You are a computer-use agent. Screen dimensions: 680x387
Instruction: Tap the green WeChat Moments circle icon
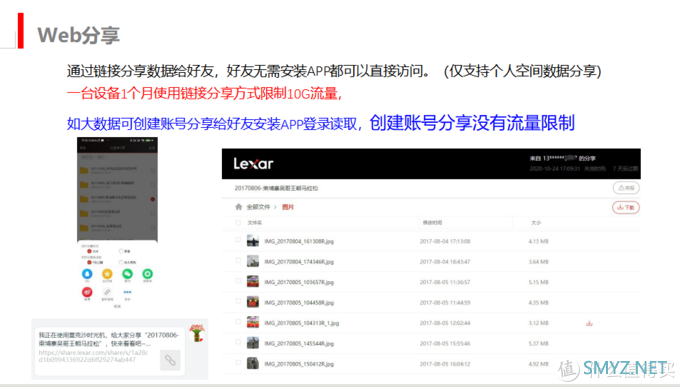point(147,274)
